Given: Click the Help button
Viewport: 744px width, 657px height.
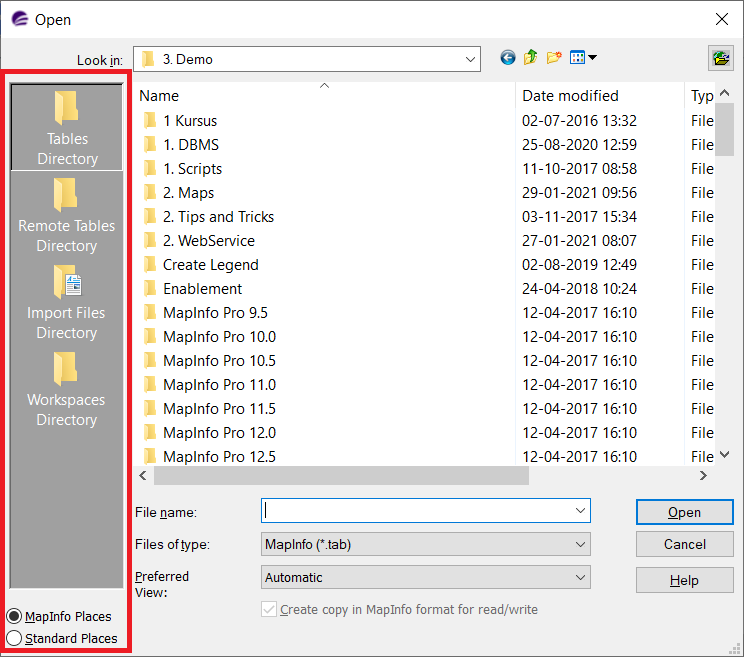Looking at the screenshot, I should coord(684,580).
